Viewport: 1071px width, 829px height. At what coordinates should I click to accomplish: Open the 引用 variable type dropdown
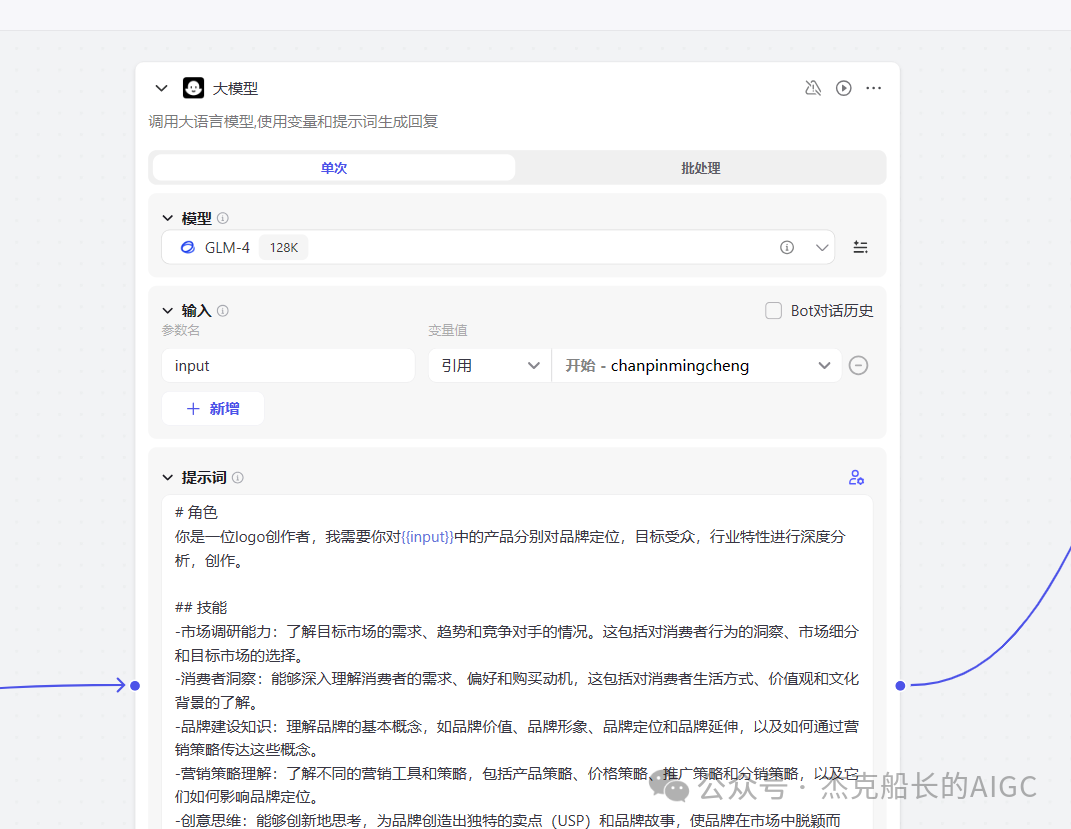click(490, 366)
